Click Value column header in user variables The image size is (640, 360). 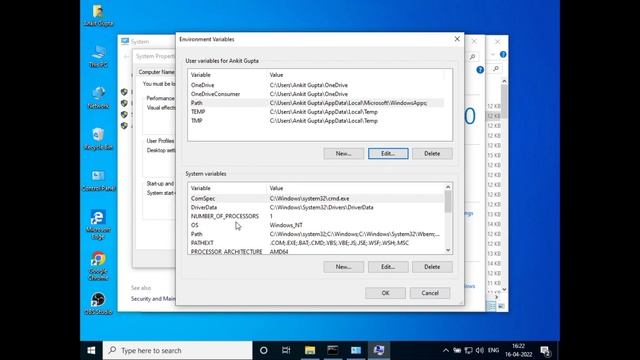tap(355, 75)
